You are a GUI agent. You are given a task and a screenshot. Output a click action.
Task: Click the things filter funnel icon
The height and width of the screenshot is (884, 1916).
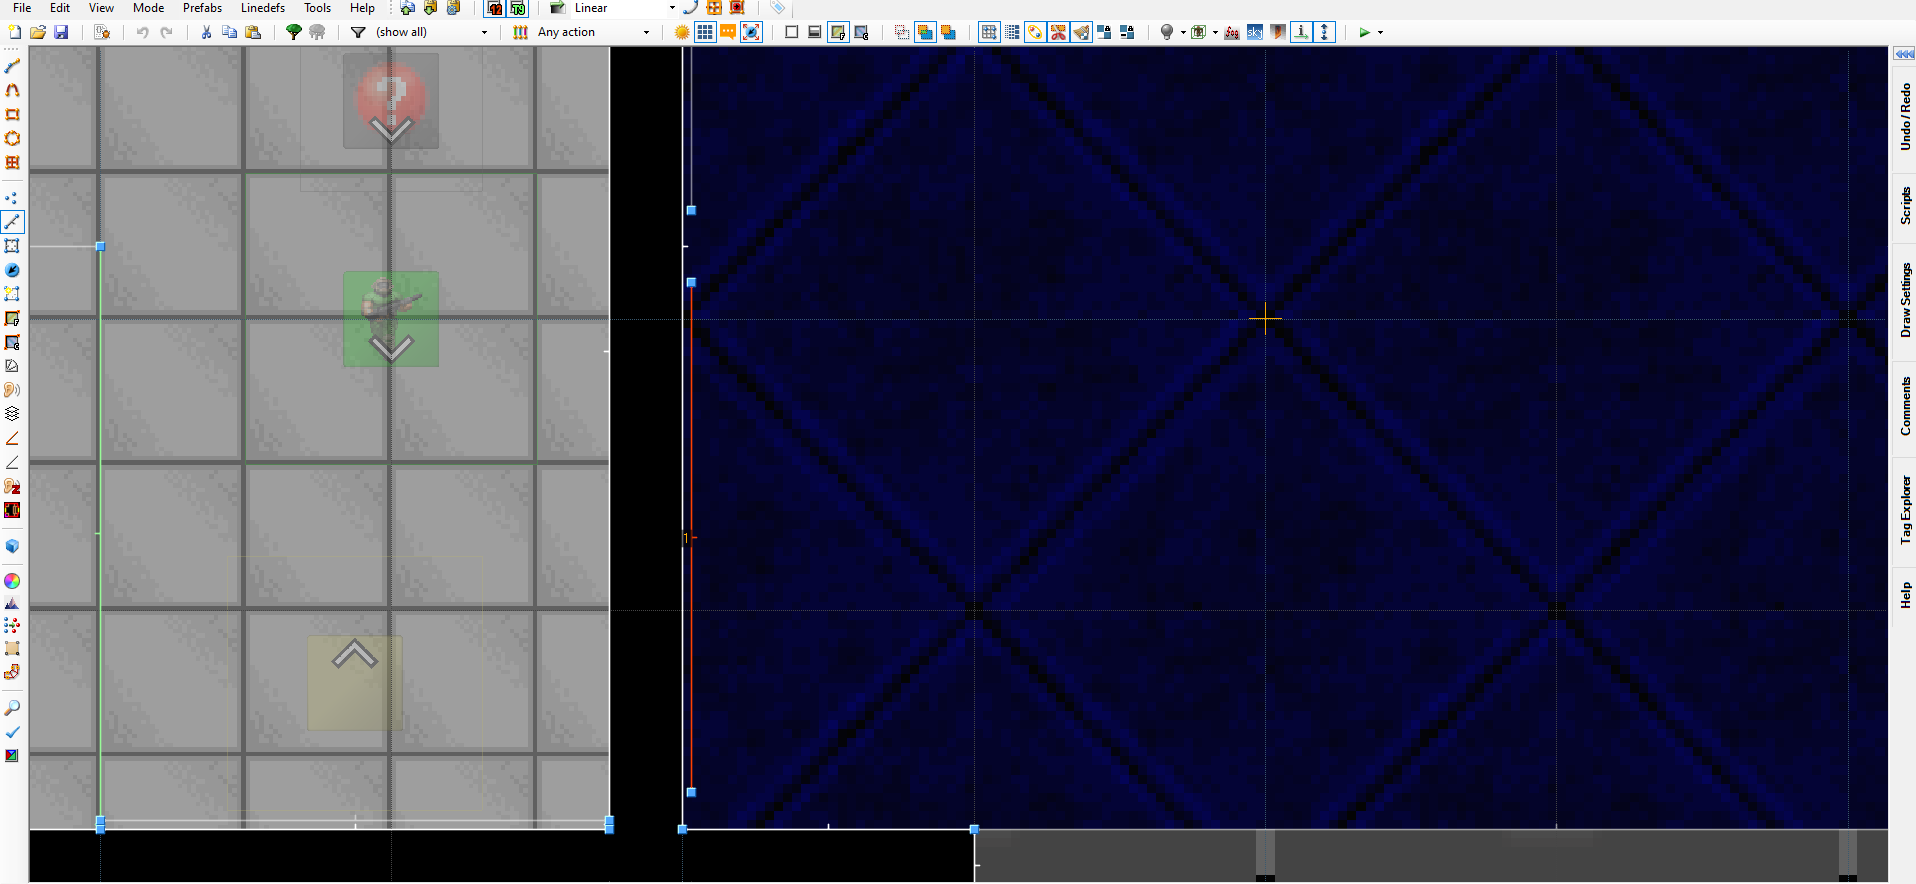click(358, 32)
